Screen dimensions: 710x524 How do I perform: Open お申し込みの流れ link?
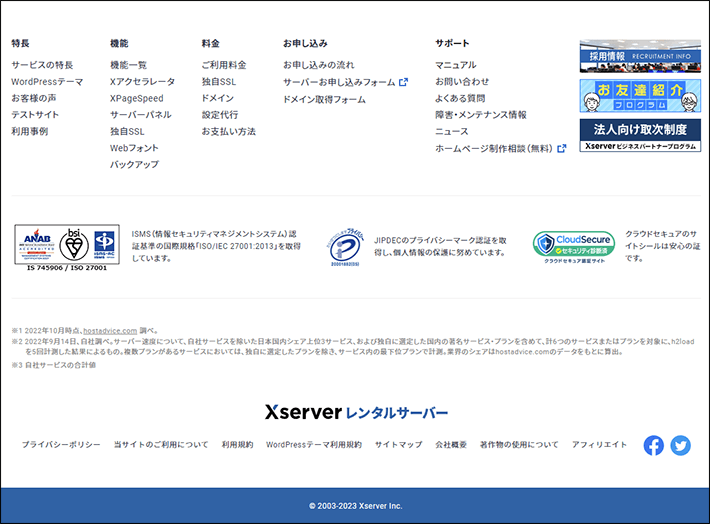pyautogui.click(x=318, y=65)
